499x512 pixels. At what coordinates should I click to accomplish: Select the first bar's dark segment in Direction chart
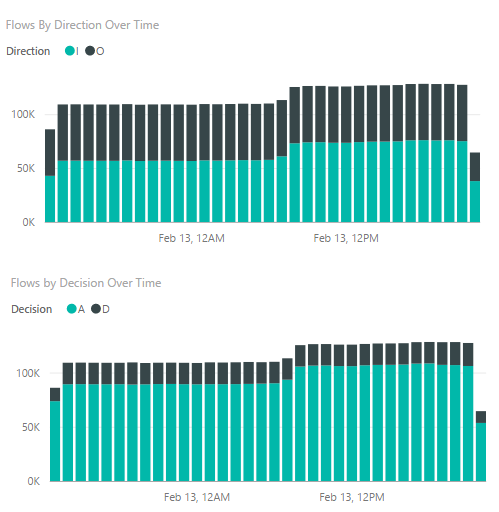[50, 152]
